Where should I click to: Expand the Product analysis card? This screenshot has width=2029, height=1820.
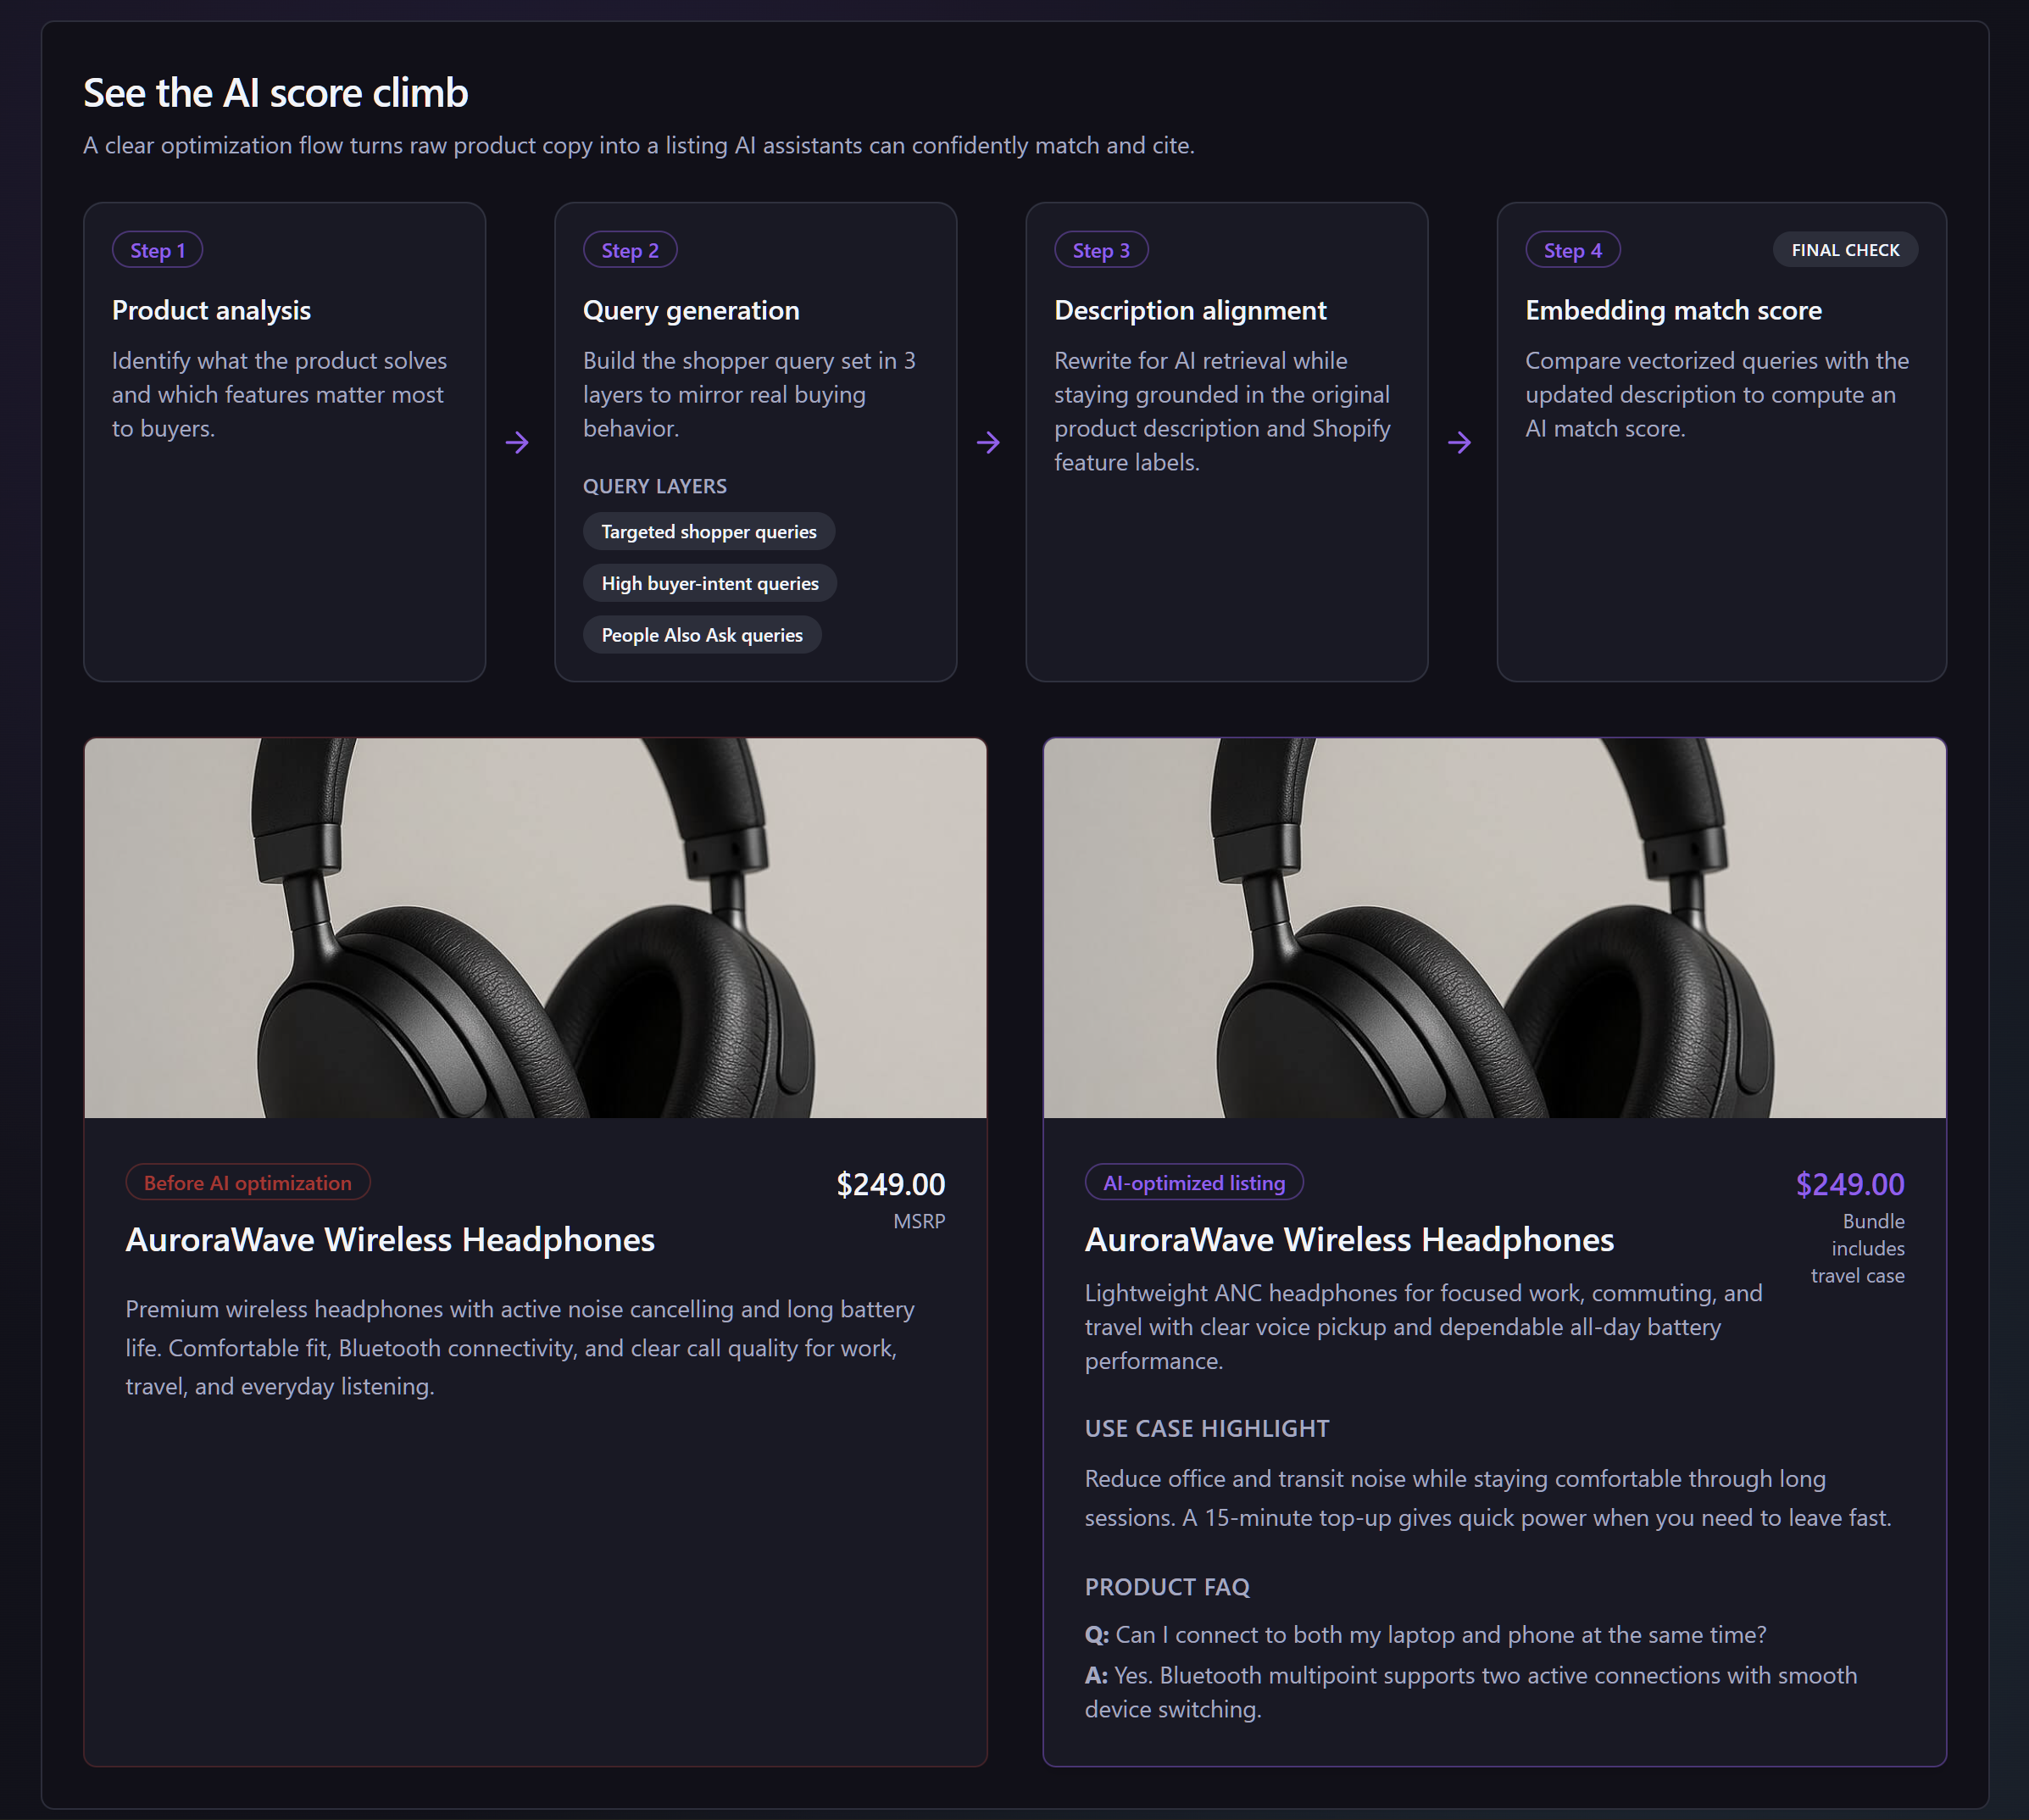[284, 440]
